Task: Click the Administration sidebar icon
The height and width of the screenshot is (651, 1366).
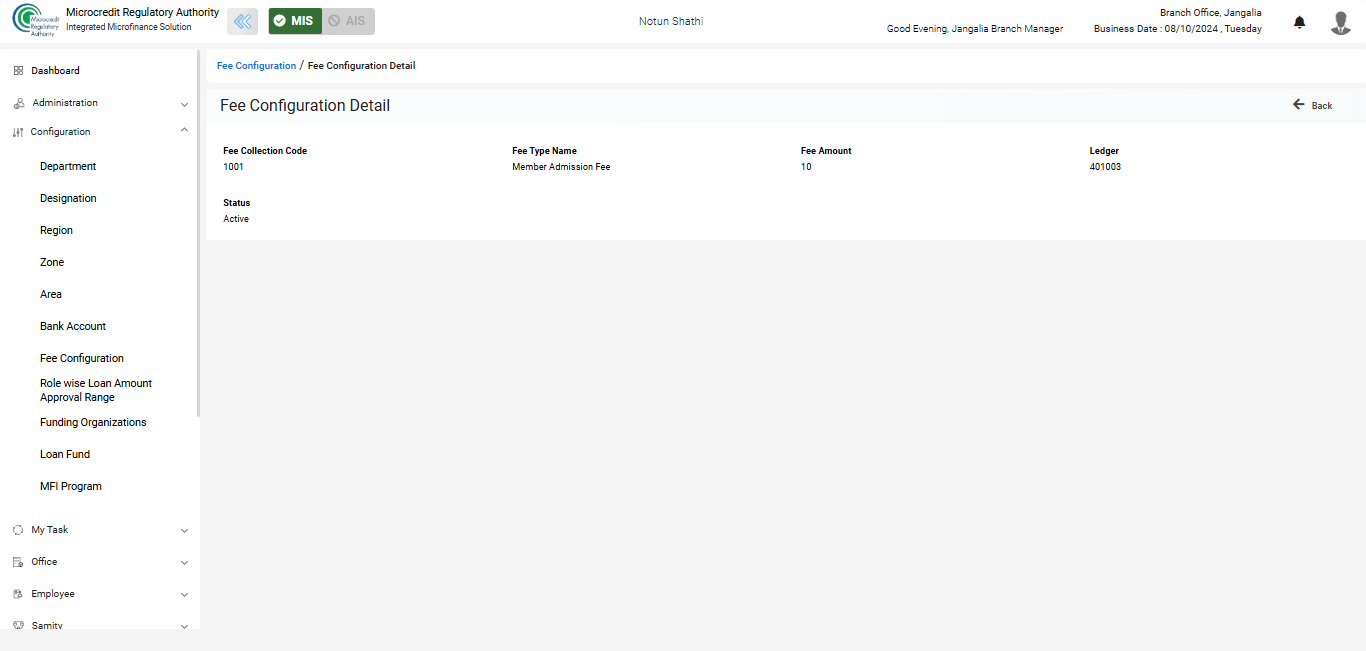Action: [x=18, y=103]
